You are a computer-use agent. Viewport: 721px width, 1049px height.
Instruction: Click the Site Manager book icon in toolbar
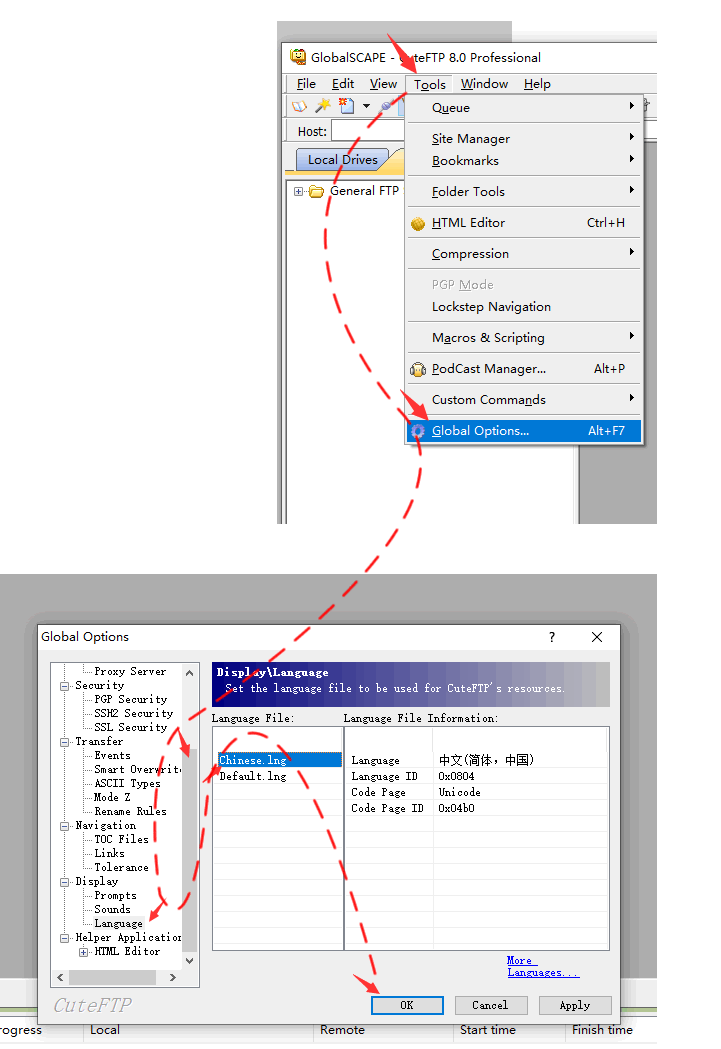(300, 106)
